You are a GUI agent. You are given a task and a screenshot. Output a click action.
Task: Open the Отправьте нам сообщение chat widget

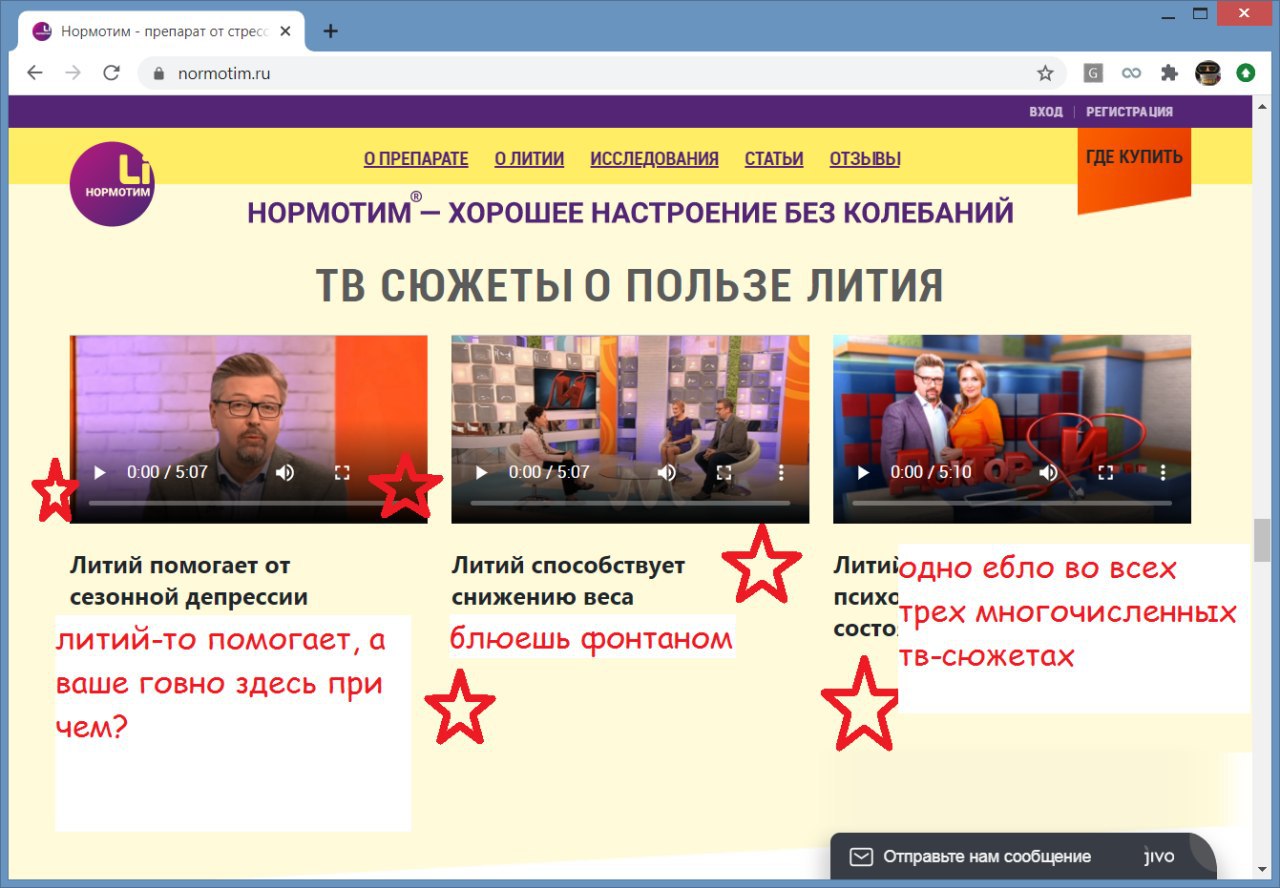(1023, 857)
